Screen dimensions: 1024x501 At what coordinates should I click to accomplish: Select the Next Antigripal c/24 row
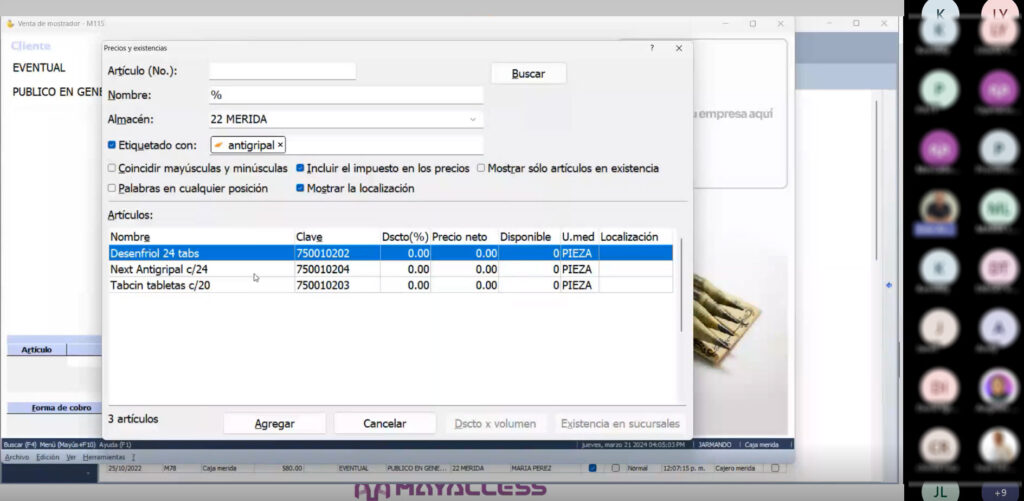point(160,270)
